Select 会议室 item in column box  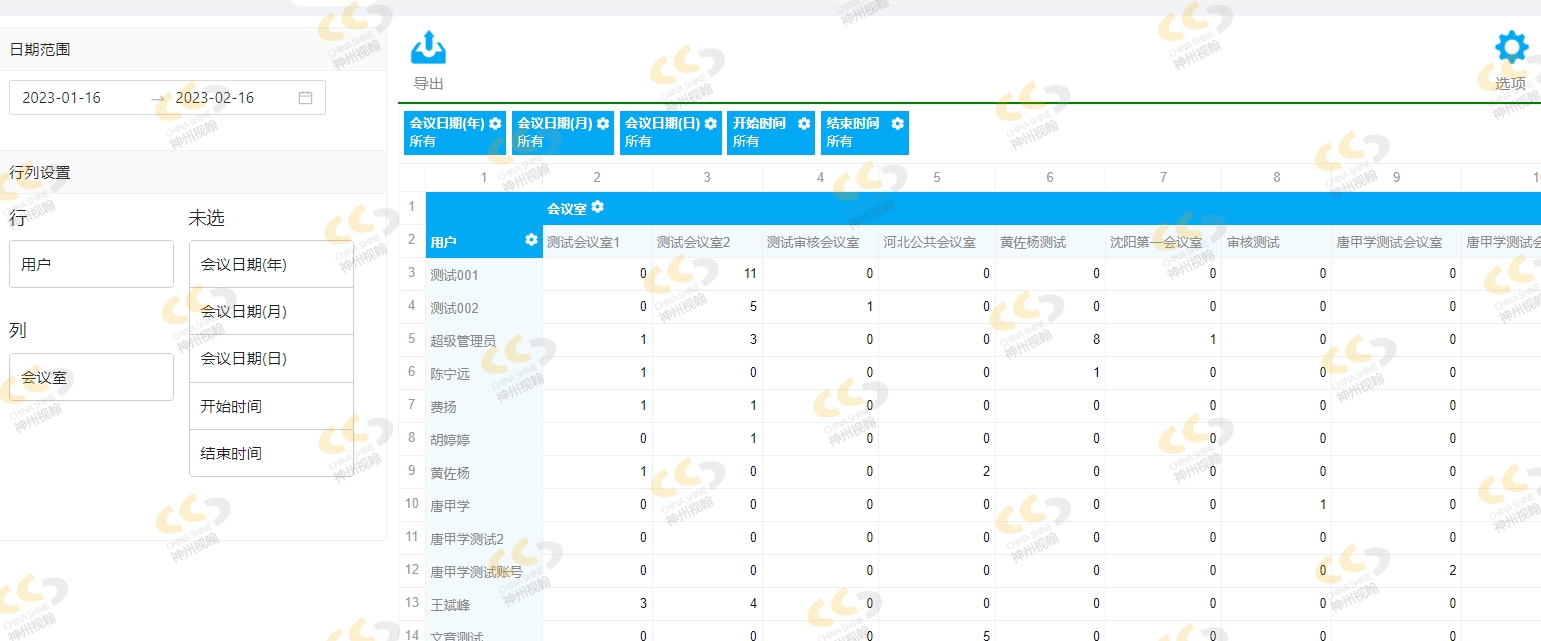tap(91, 378)
